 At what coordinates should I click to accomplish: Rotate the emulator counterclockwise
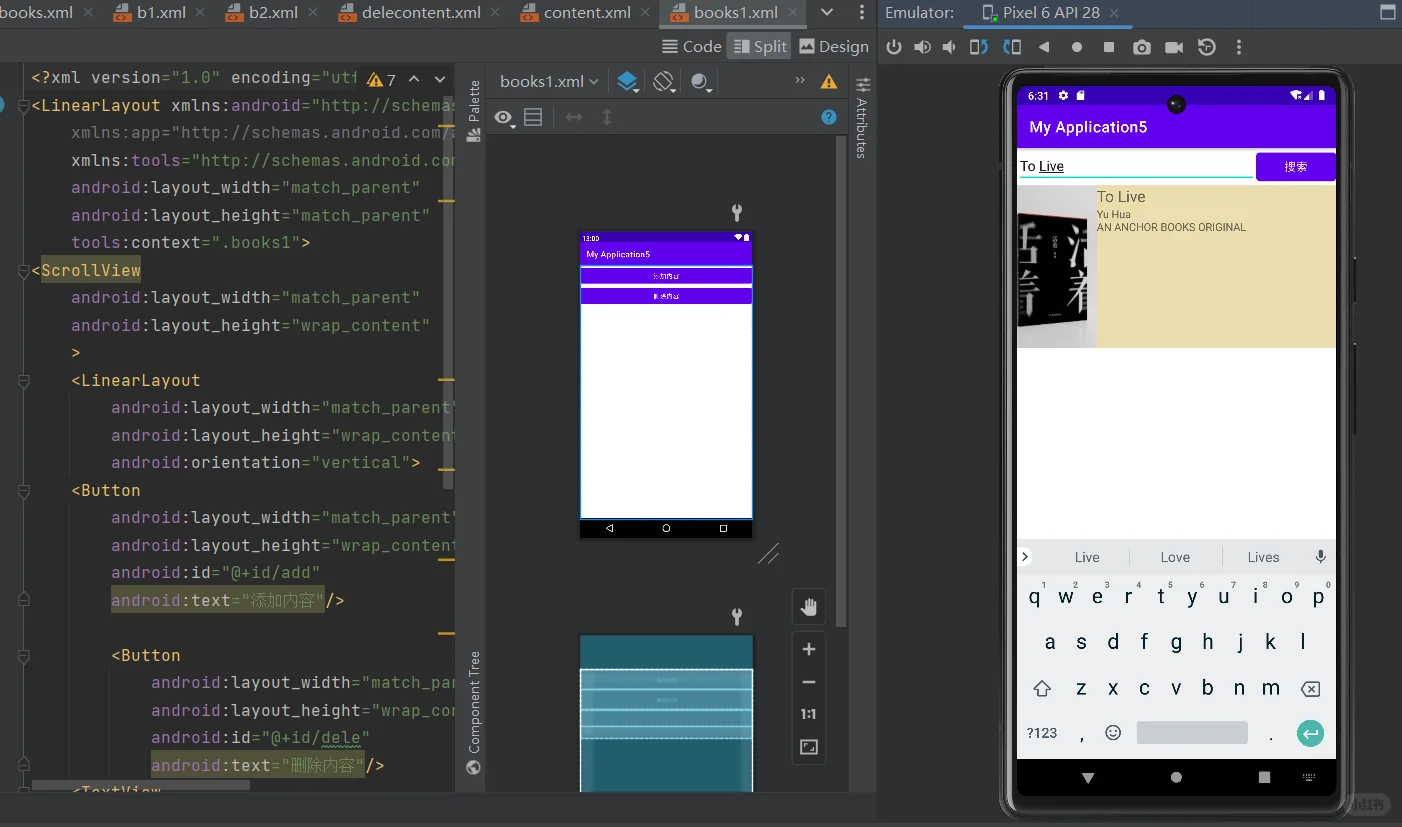[977, 46]
